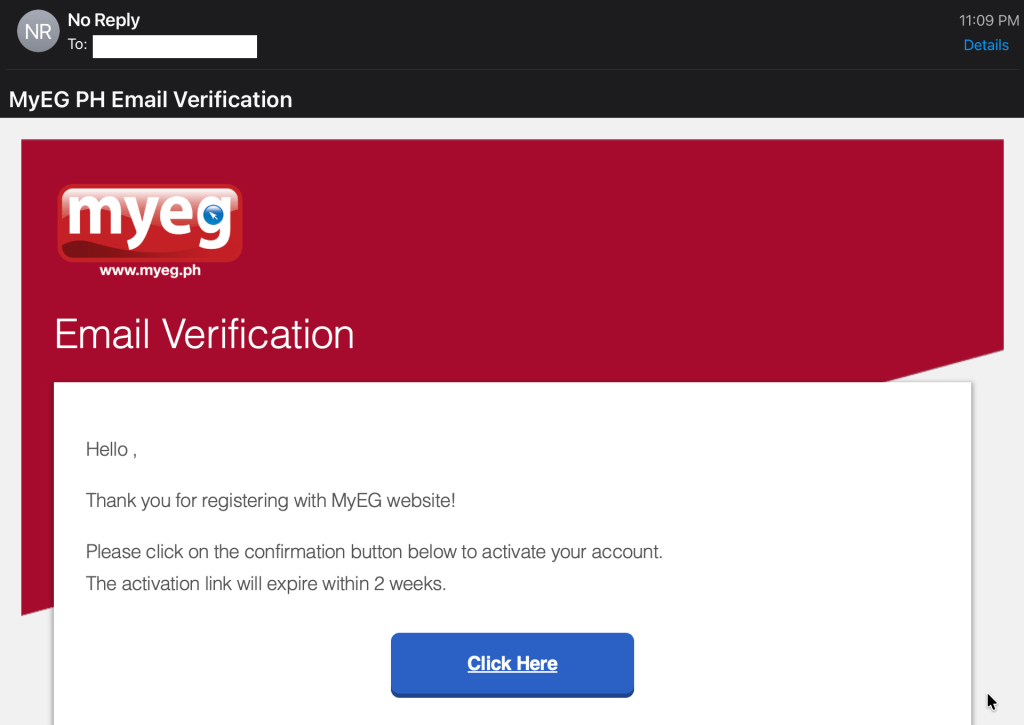This screenshot has height=725, width=1024.
Task: Click the redacted green recipient address
Action: point(175,46)
